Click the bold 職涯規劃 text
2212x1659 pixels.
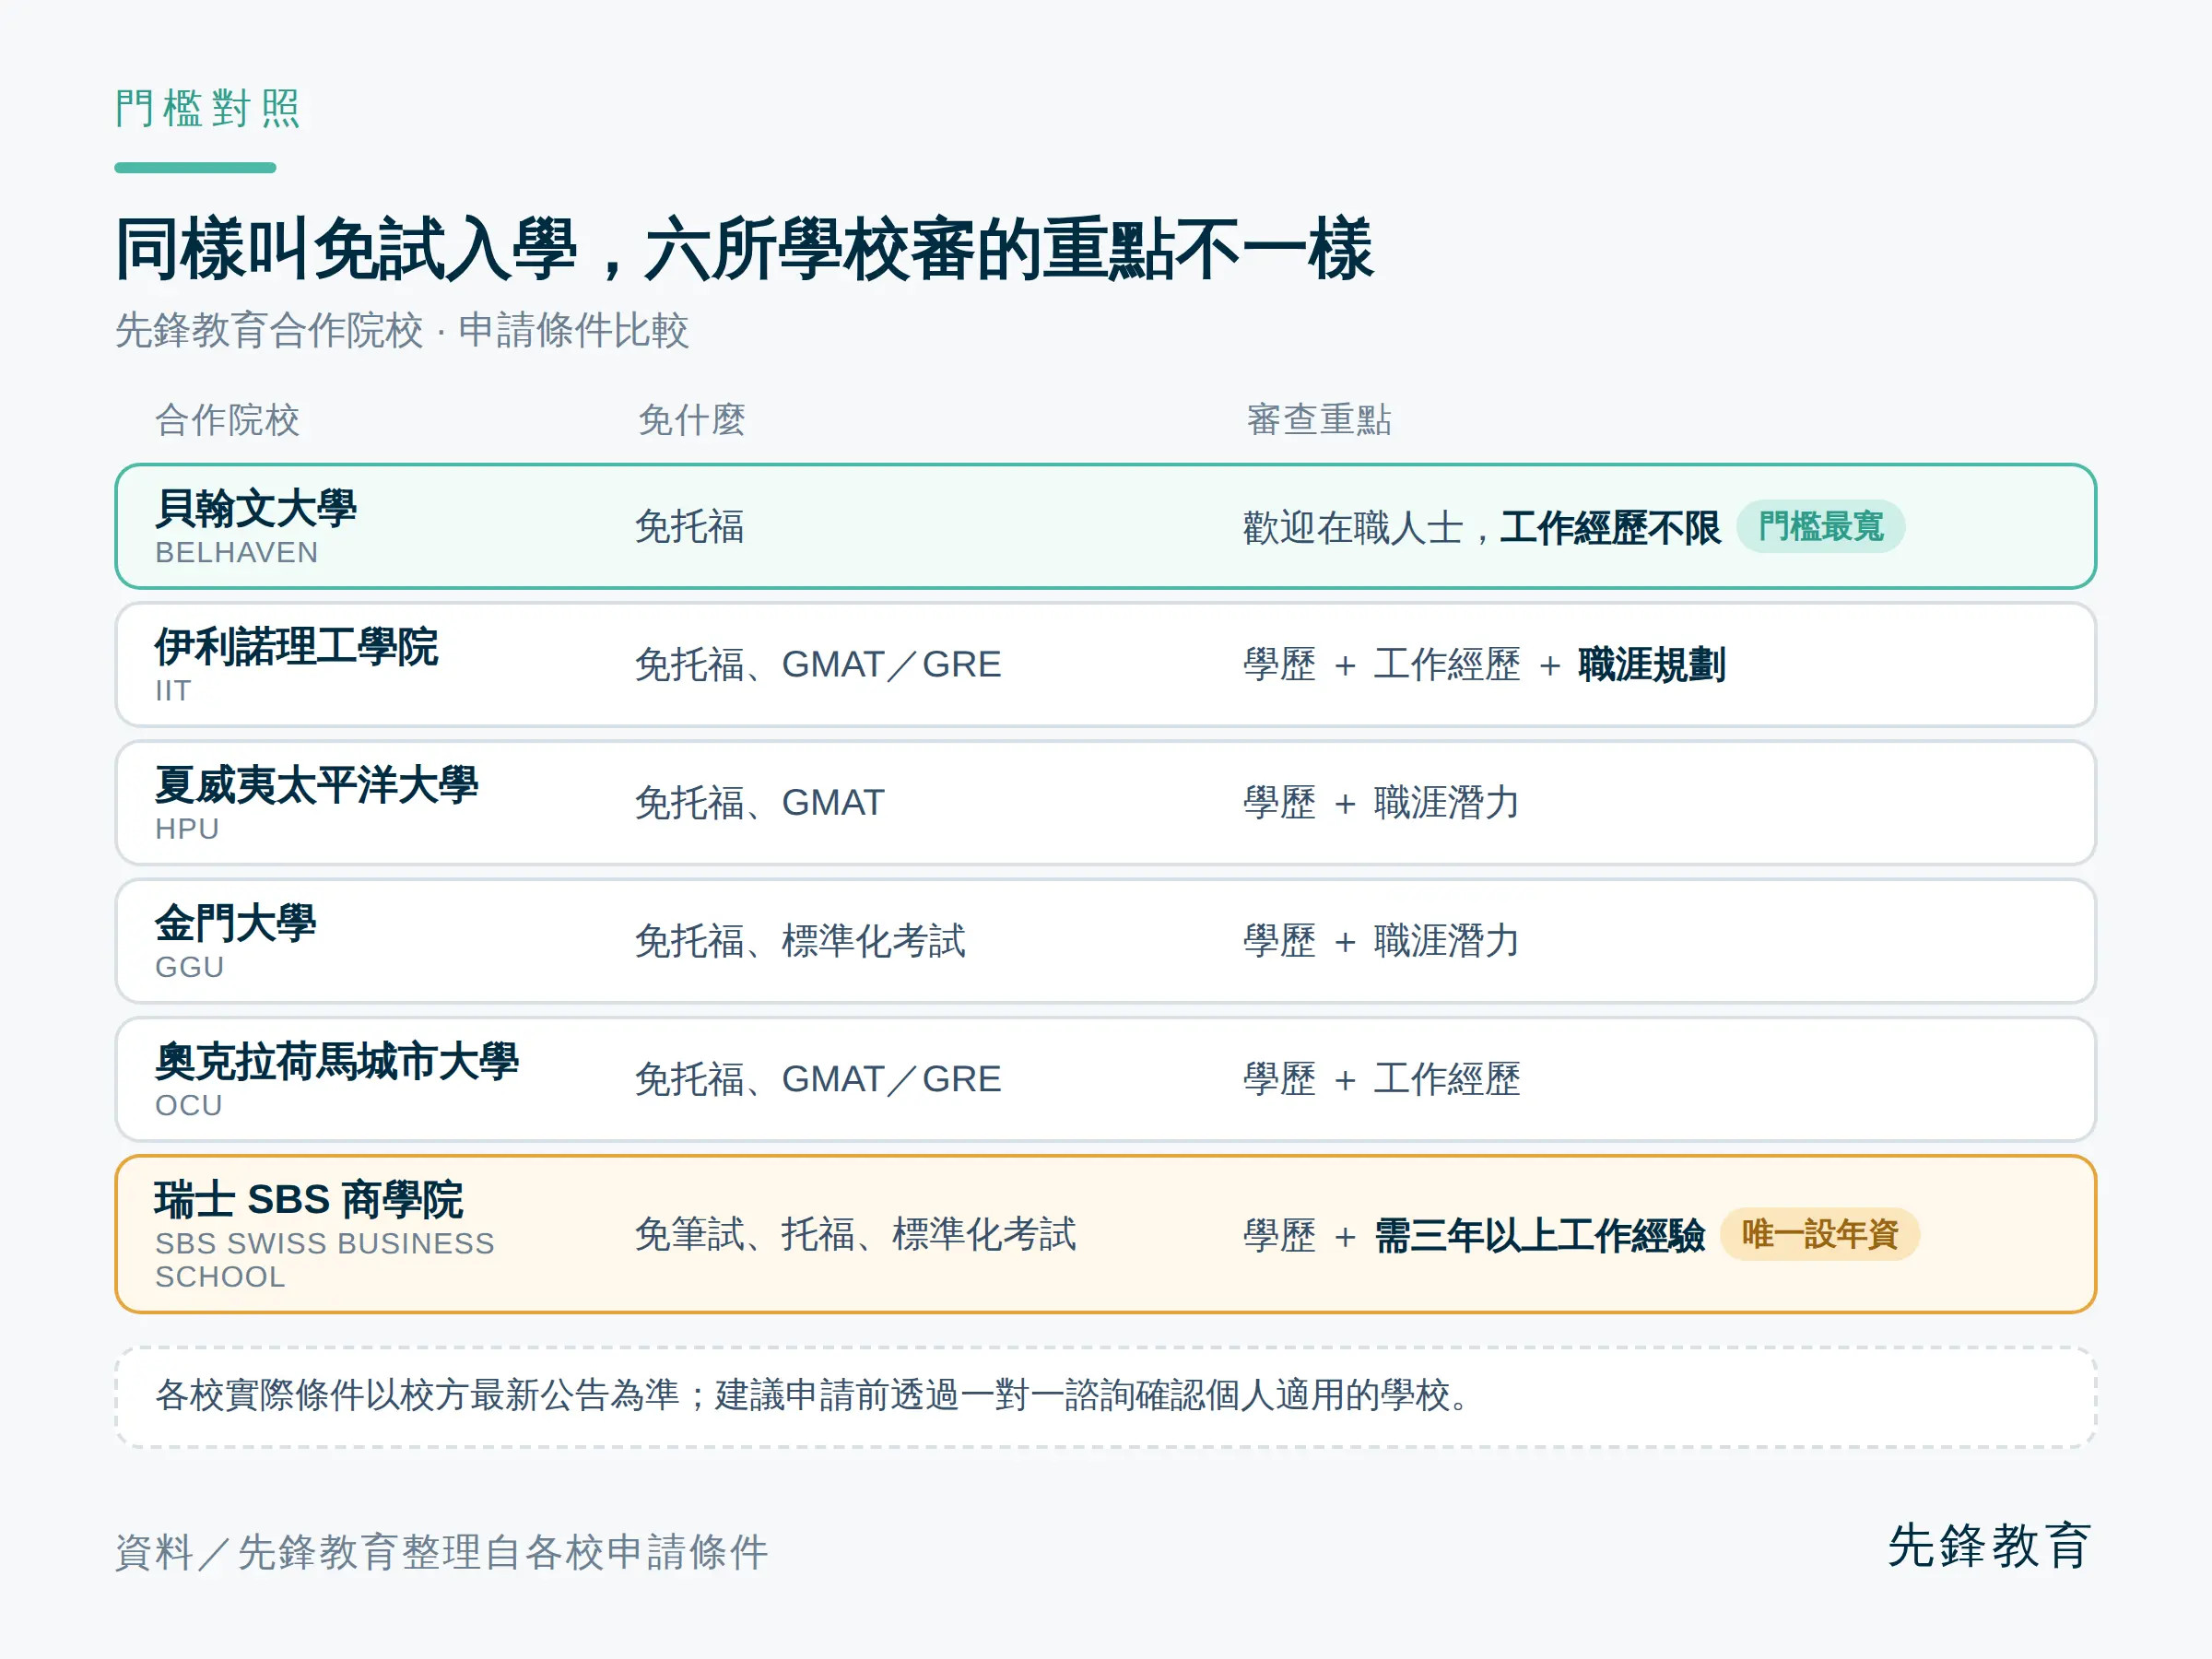tap(1652, 665)
